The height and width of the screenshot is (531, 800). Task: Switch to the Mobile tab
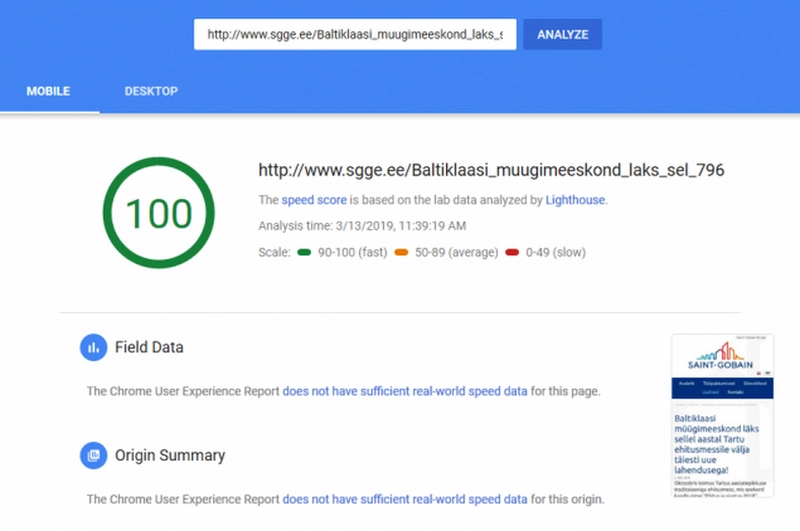48,91
